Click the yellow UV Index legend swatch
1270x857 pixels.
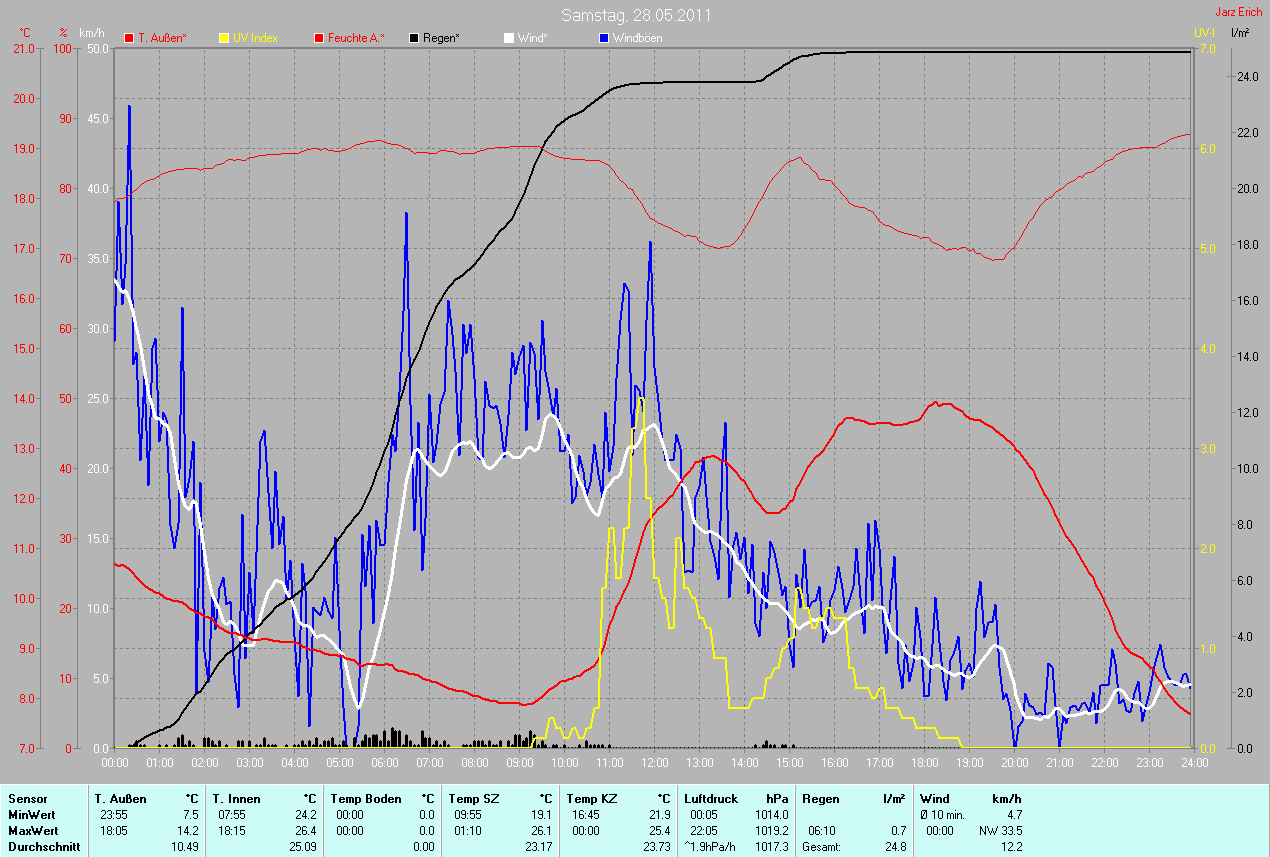coord(224,38)
